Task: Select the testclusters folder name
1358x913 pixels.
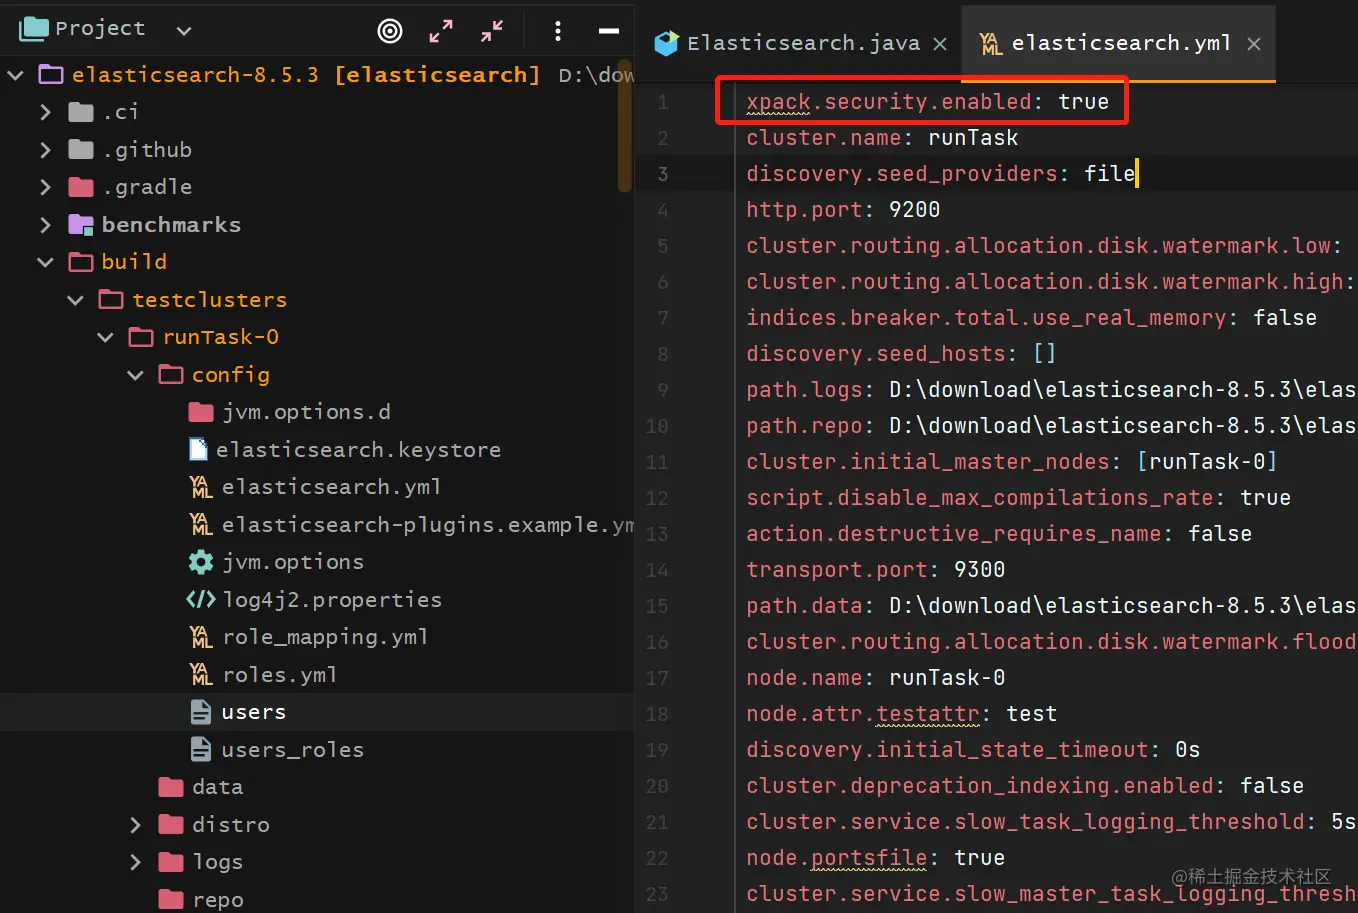Action: tap(210, 300)
